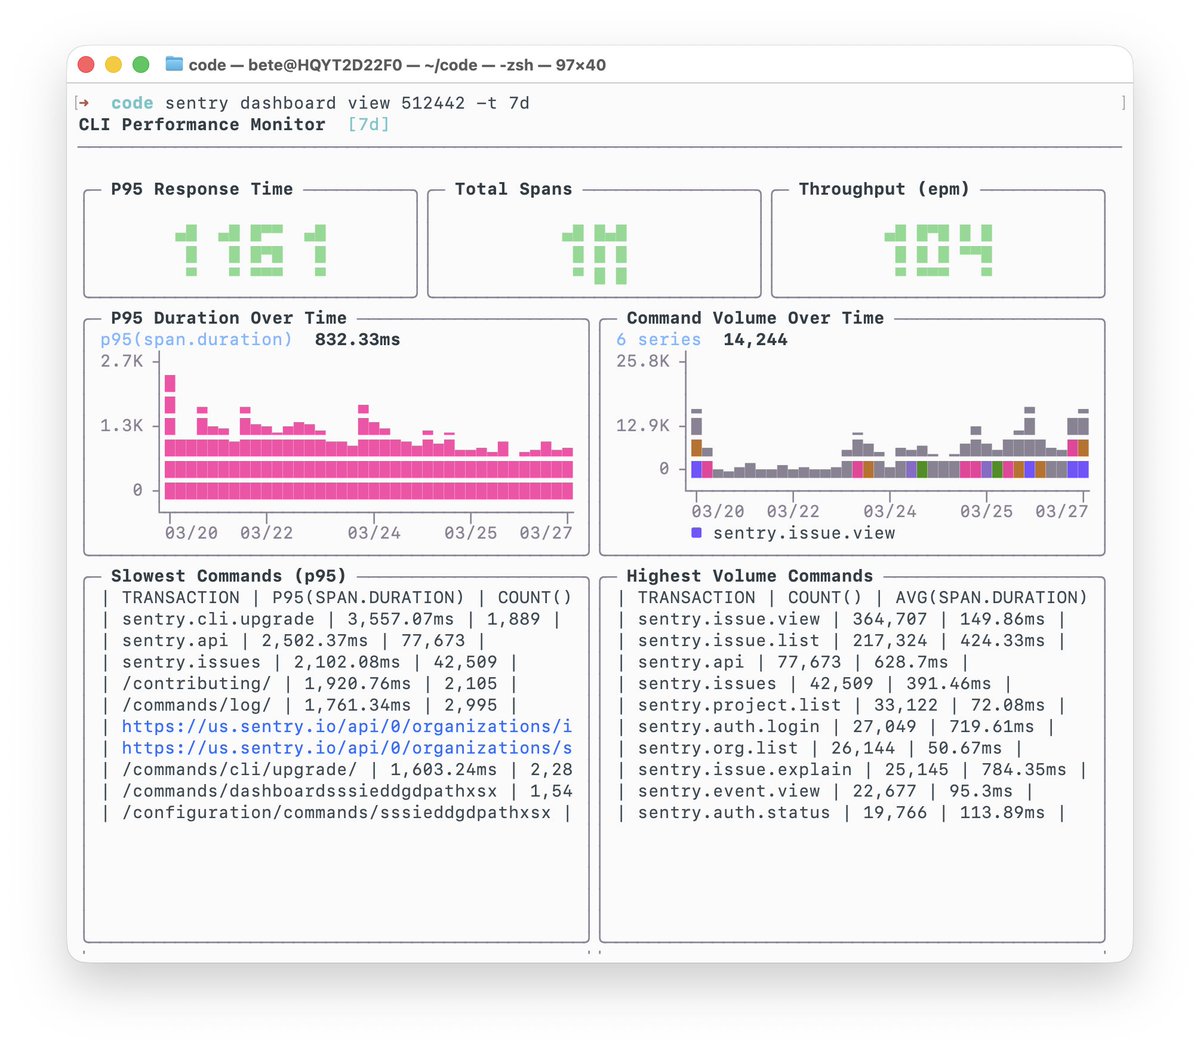This screenshot has height=1051, width=1200.
Task: Click the yellow minimize window button
Action: pyautogui.click(x=113, y=64)
